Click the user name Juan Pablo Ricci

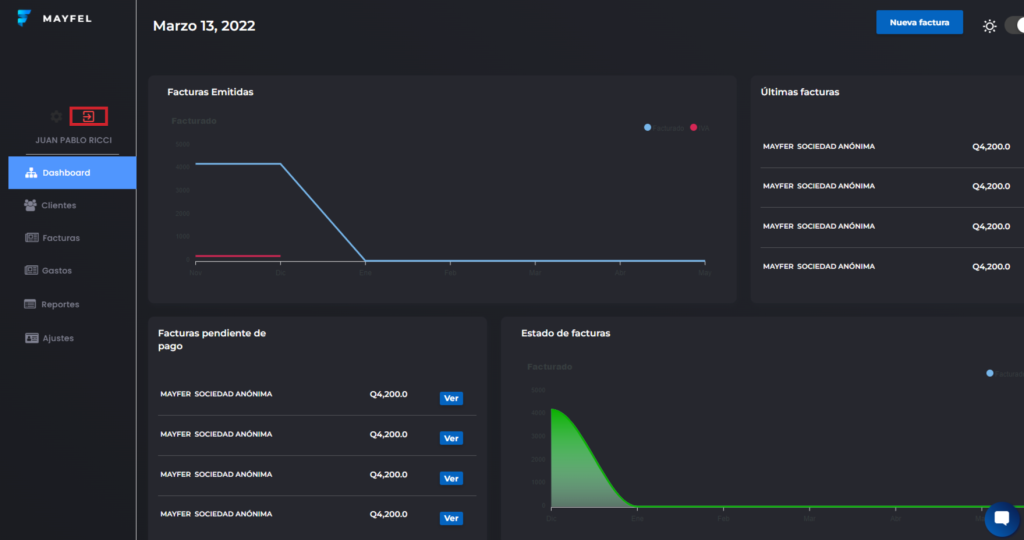[x=72, y=141]
